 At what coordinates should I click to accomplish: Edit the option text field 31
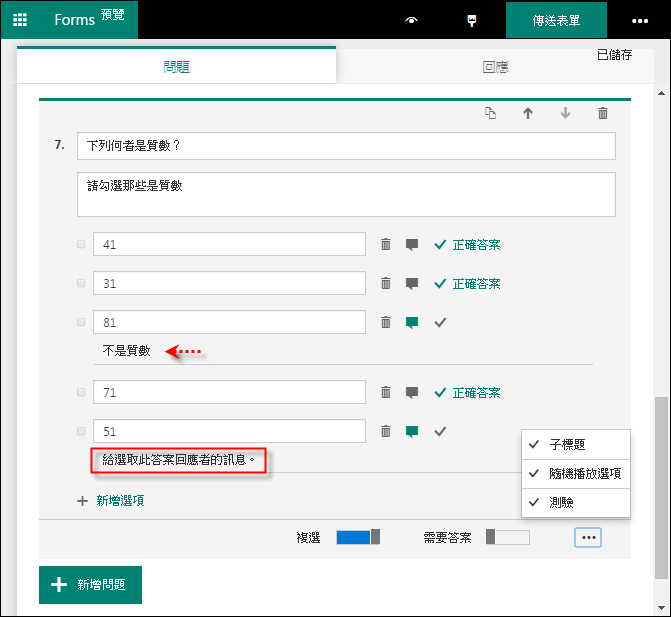229,283
